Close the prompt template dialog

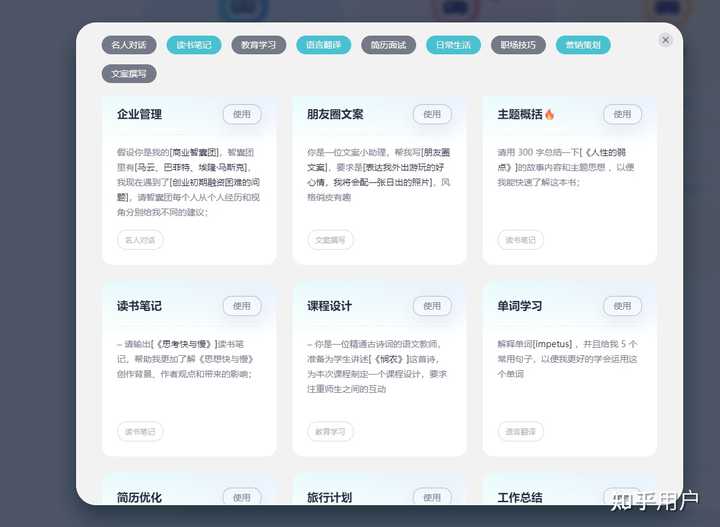665,40
